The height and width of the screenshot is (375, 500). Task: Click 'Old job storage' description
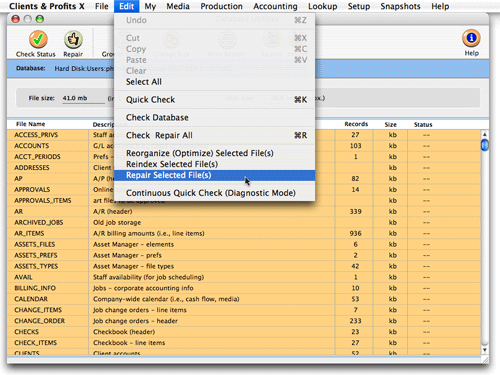point(117,222)
